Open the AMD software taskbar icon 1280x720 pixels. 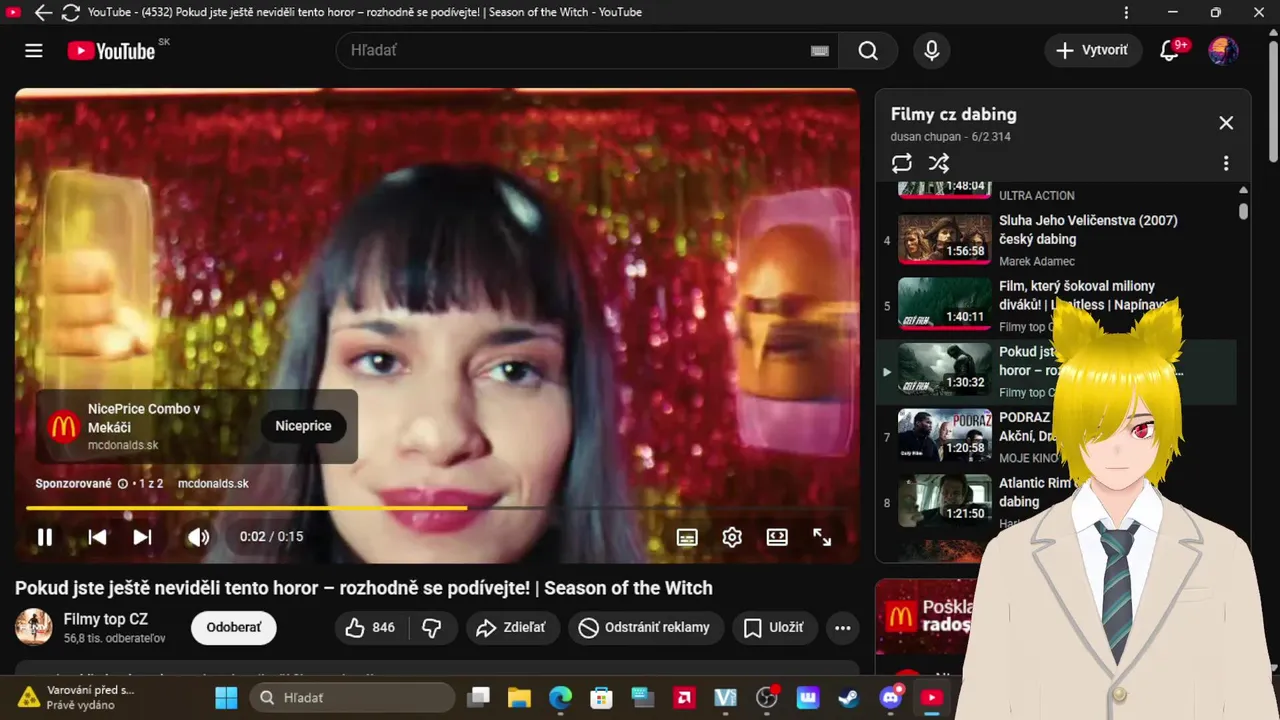(x=684, y=698)
